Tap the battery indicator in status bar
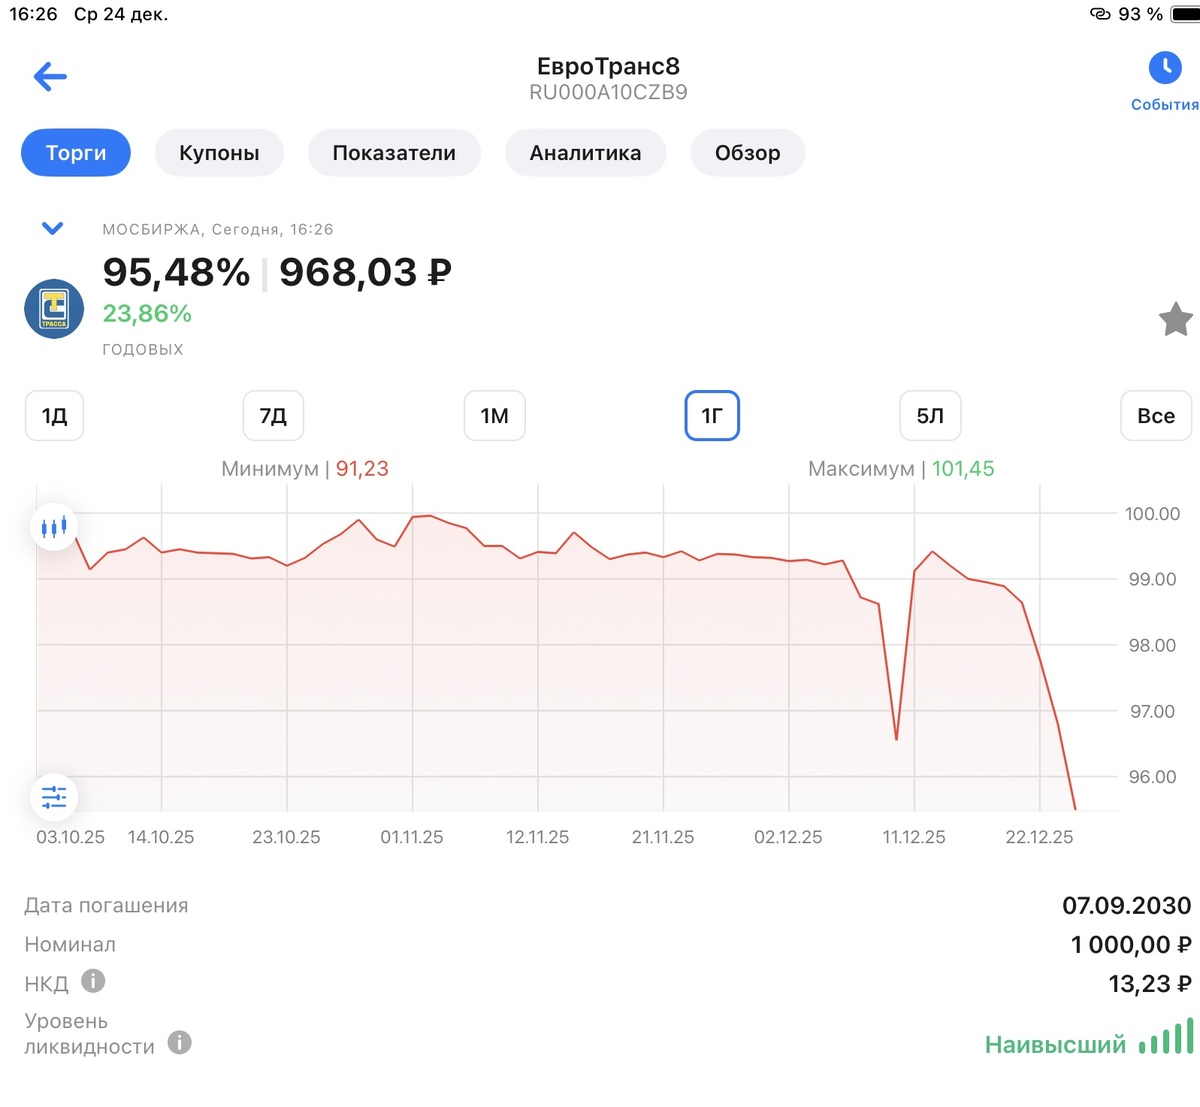The height and width of the screenshot is (1107, 1200). [x=1186, y=14]
